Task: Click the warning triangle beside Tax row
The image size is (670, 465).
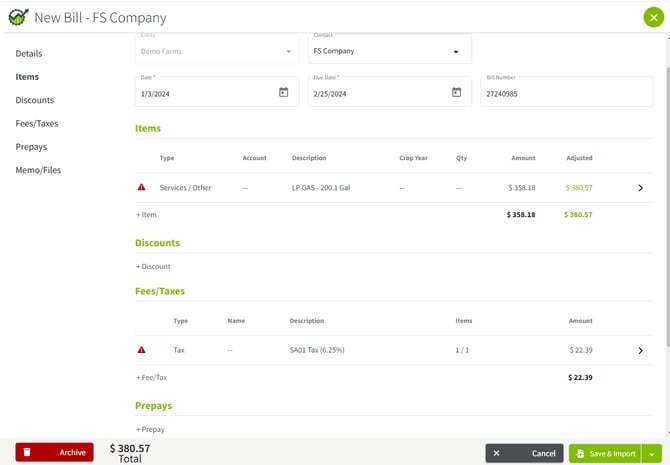Action: click(141, 350)
